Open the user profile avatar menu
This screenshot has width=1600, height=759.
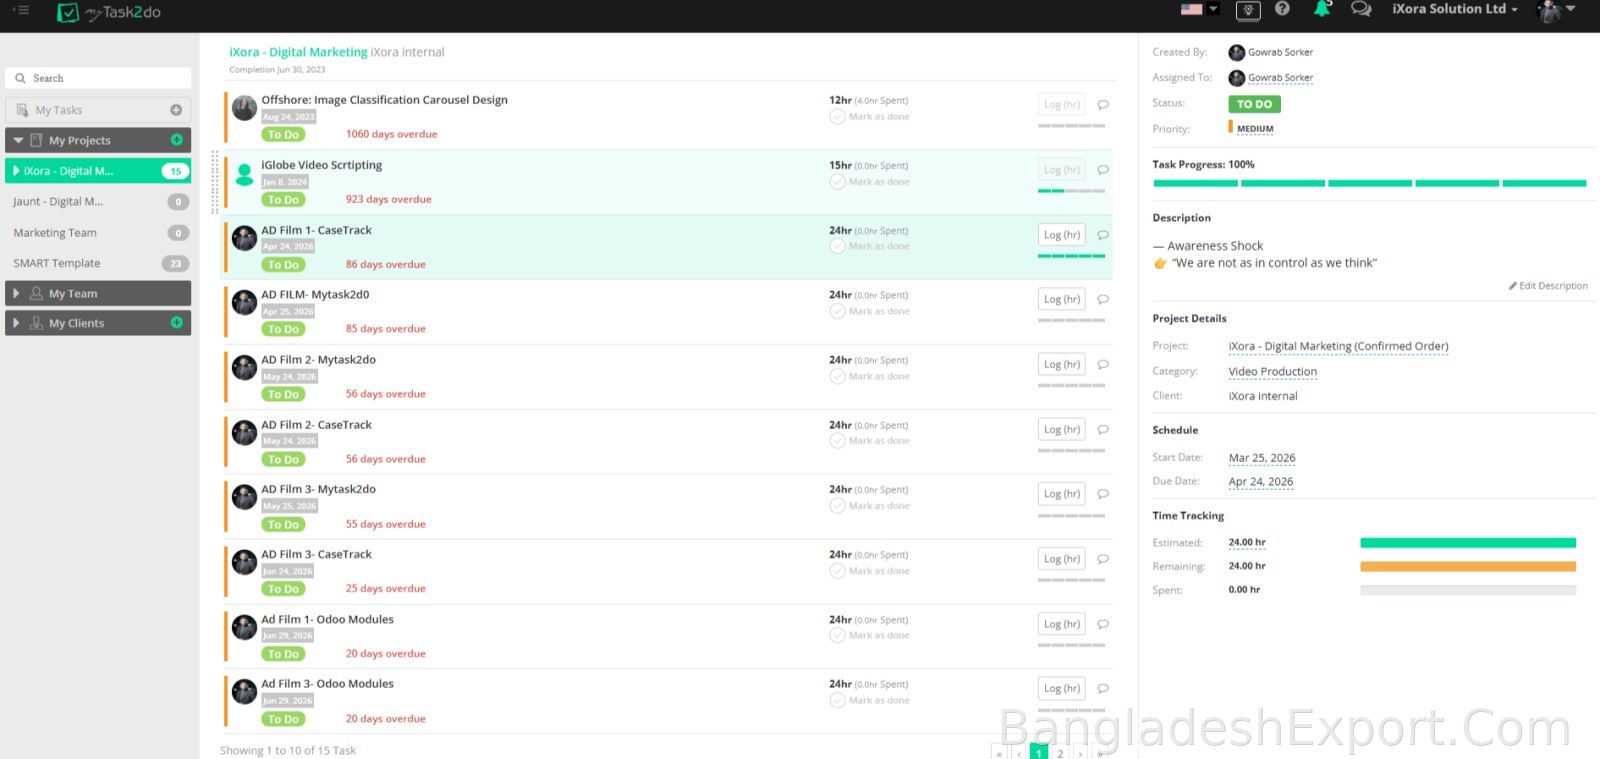tap(1556, 10)
